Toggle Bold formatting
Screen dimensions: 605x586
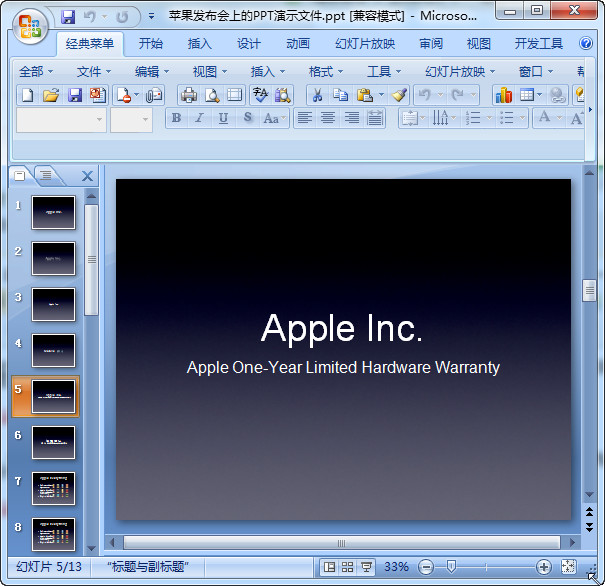[x=176, y=118]
